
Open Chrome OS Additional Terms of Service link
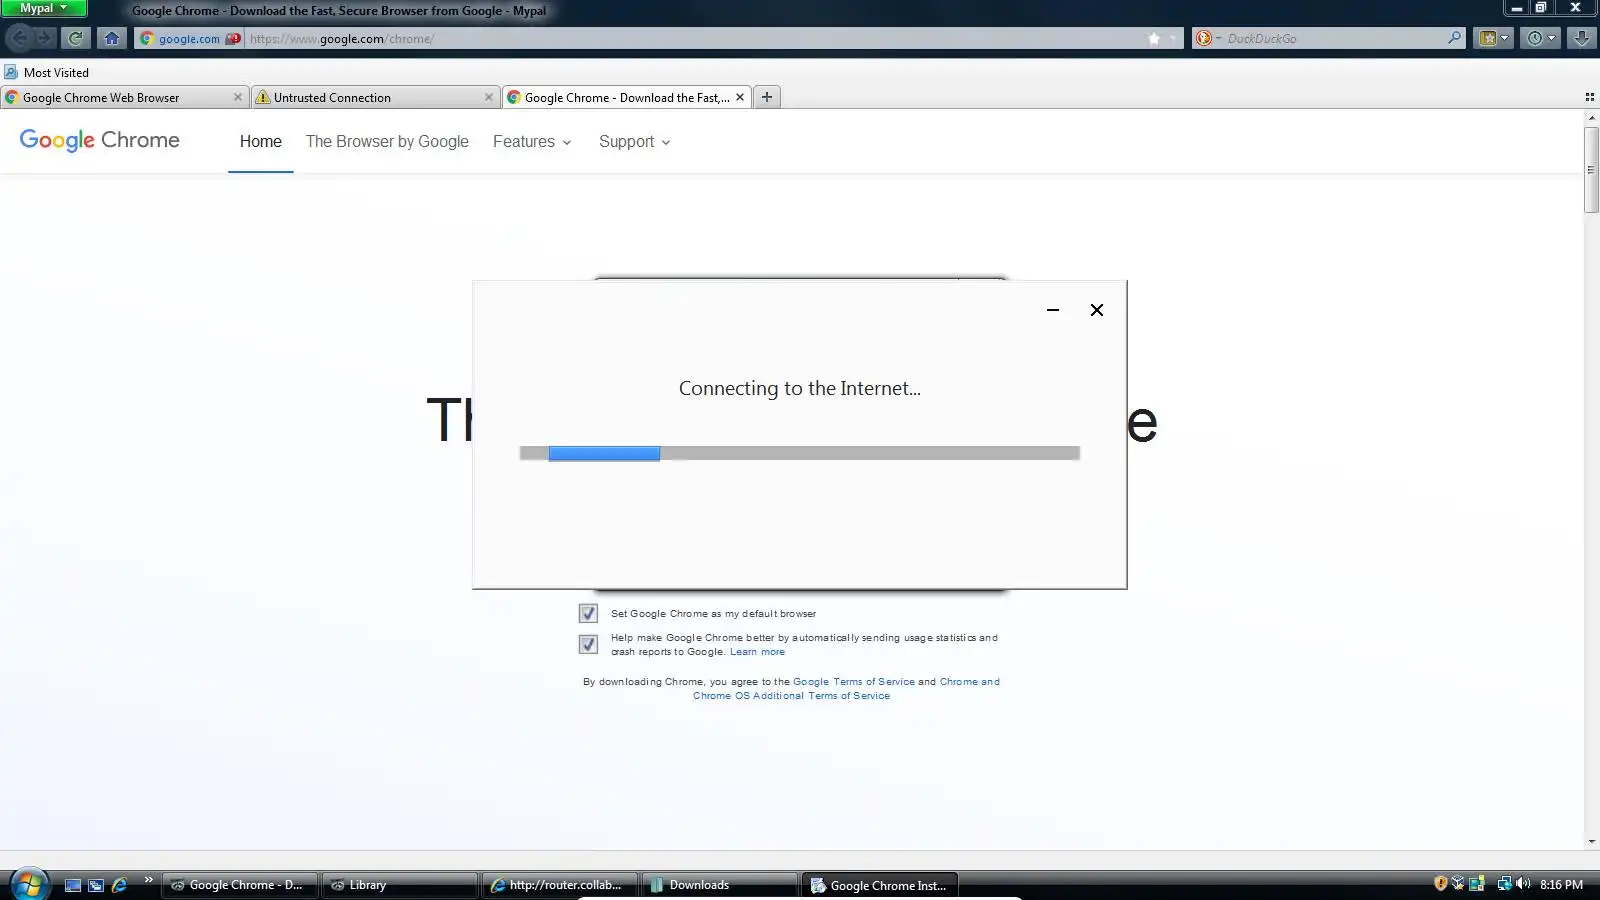click(846, 689)
